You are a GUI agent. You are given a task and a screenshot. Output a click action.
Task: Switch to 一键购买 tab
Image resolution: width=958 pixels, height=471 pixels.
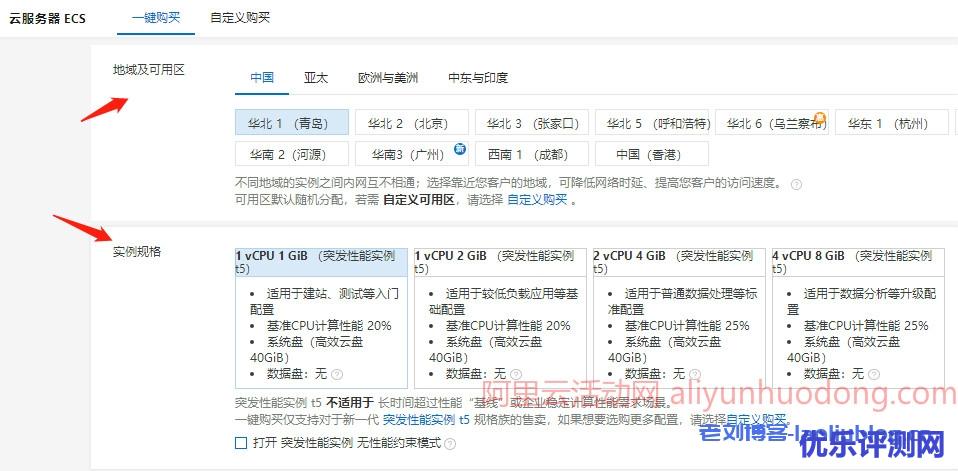click(x=156, y=18)
